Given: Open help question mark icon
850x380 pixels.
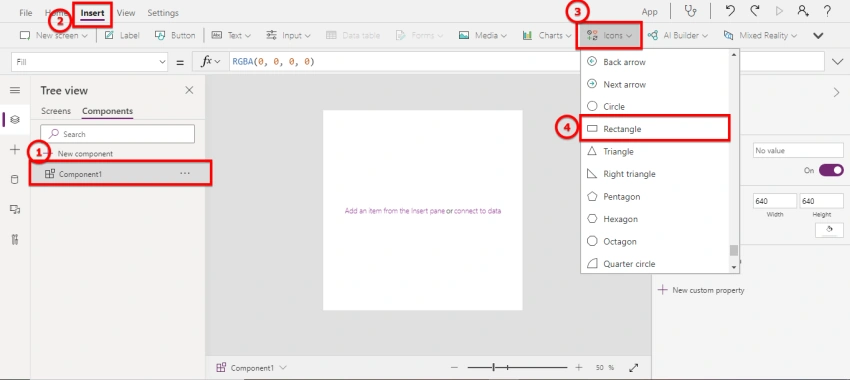Looking at the screenshot, I should [827, 11].
